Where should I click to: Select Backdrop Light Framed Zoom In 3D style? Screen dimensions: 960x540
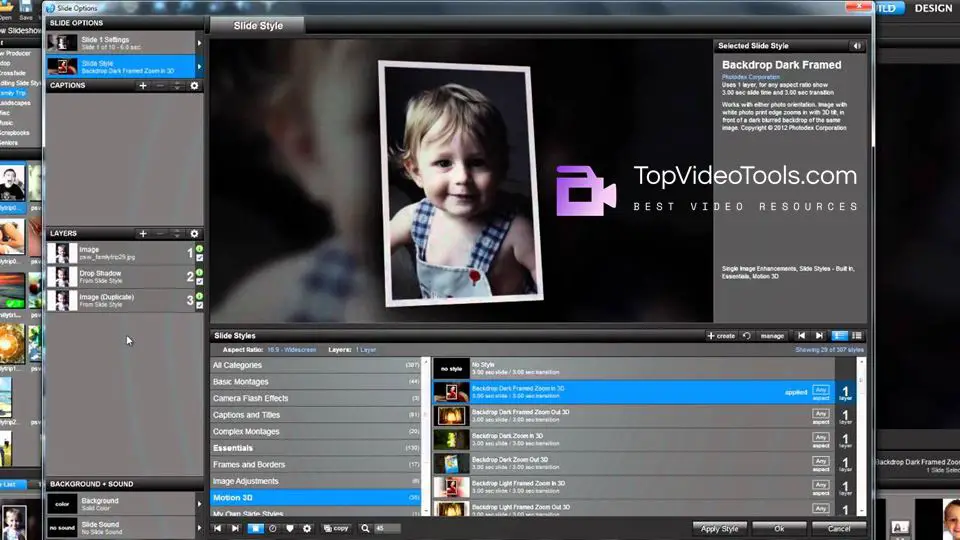pos(634,487)
